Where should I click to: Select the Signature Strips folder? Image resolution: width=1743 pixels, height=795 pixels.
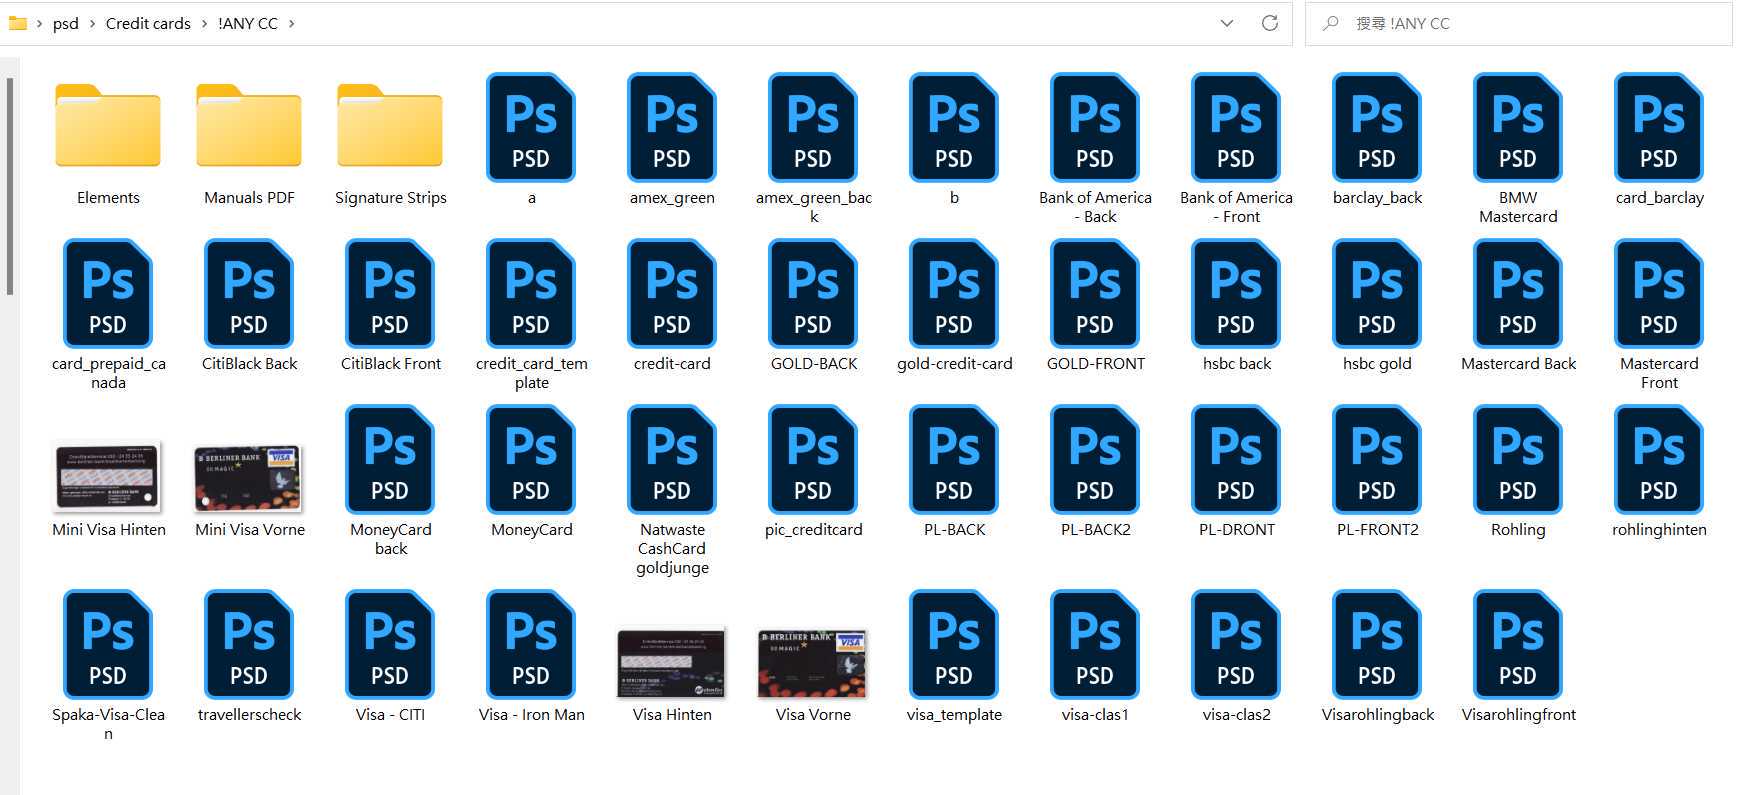pyautogui.click(x=390, y=125)
